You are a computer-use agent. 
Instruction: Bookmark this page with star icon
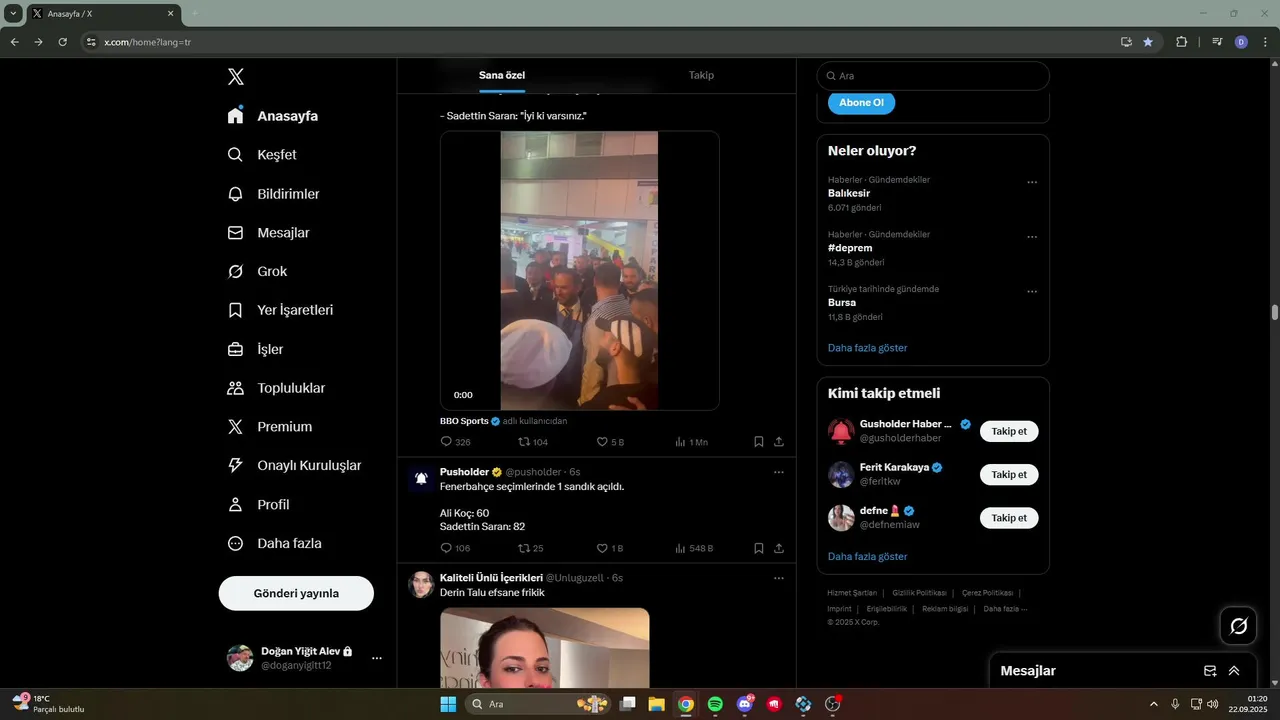point(1148,42)
